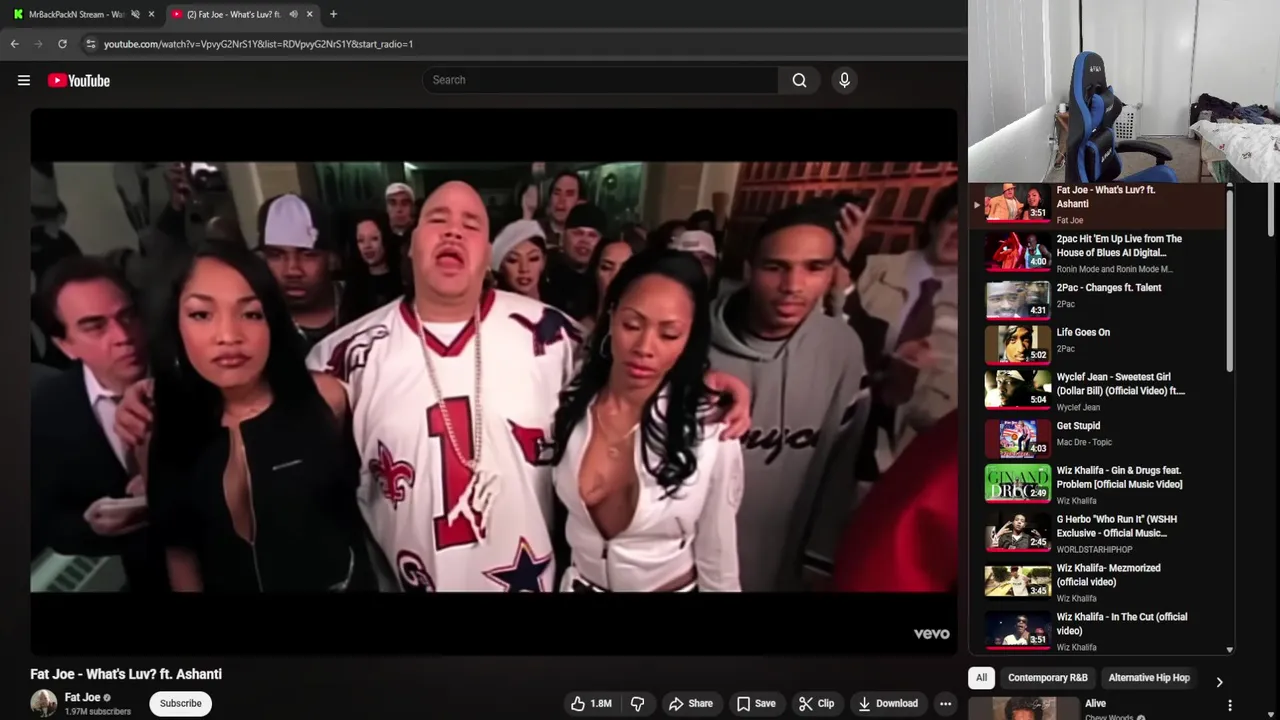1280x720 pixels.
Task: Open a new browser tab
Action: (333, 14)
